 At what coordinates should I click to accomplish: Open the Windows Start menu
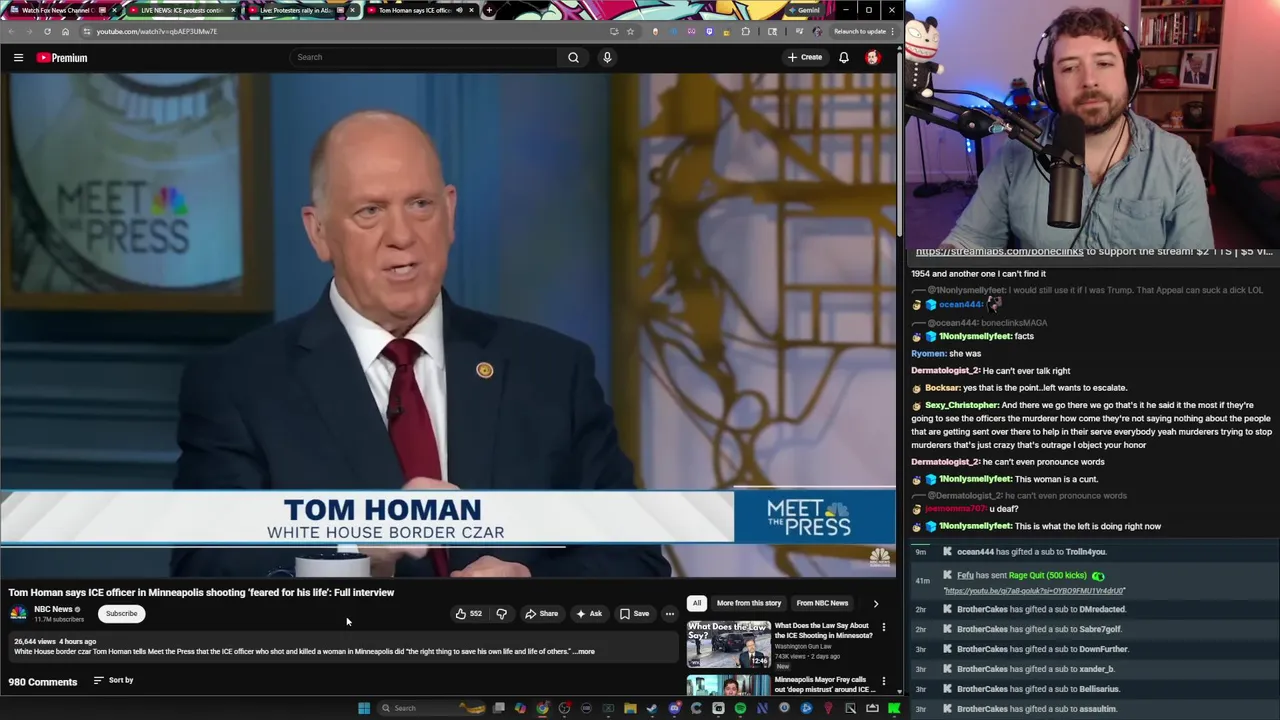364,708
